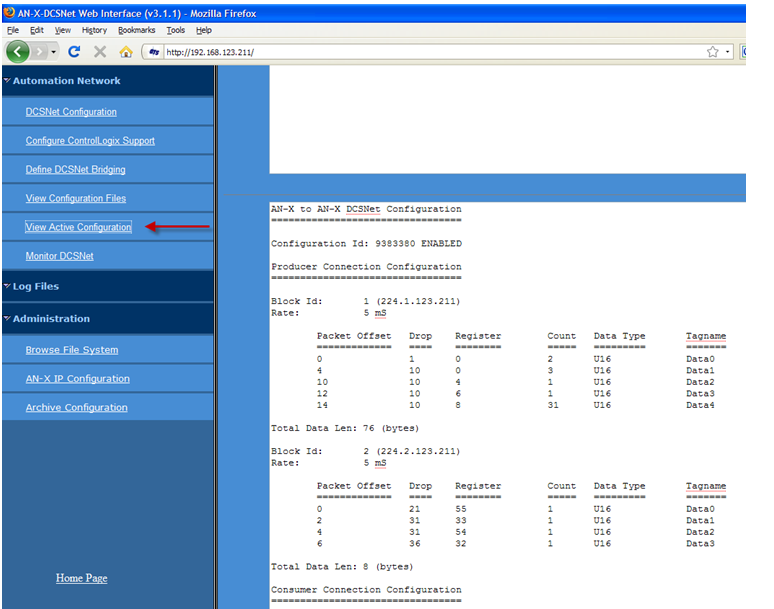Click the '(224.1.123.211)' Block Id text
Screen dimensions: 774x609
coord(418,302)
